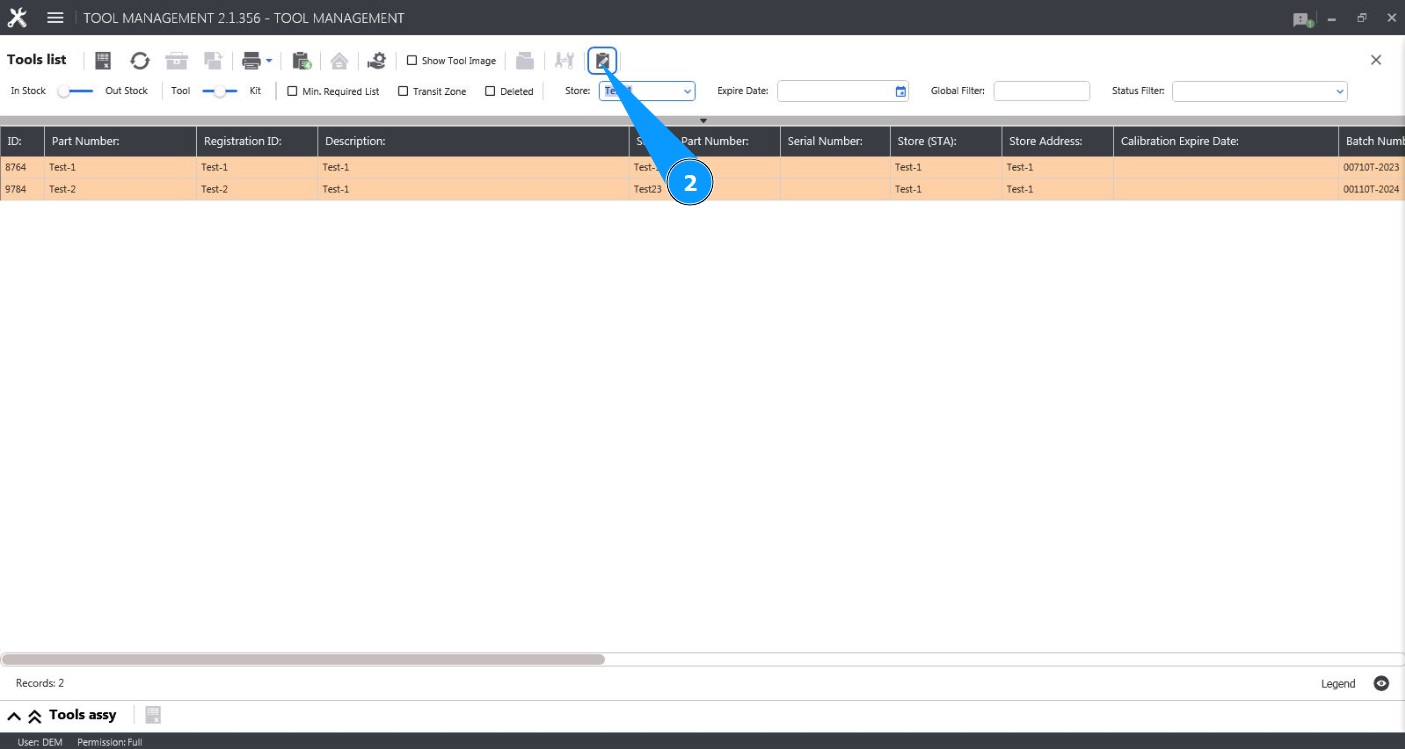Toggle the Legend eye icon
The image size is (1405, 749).
[1381, 684]
